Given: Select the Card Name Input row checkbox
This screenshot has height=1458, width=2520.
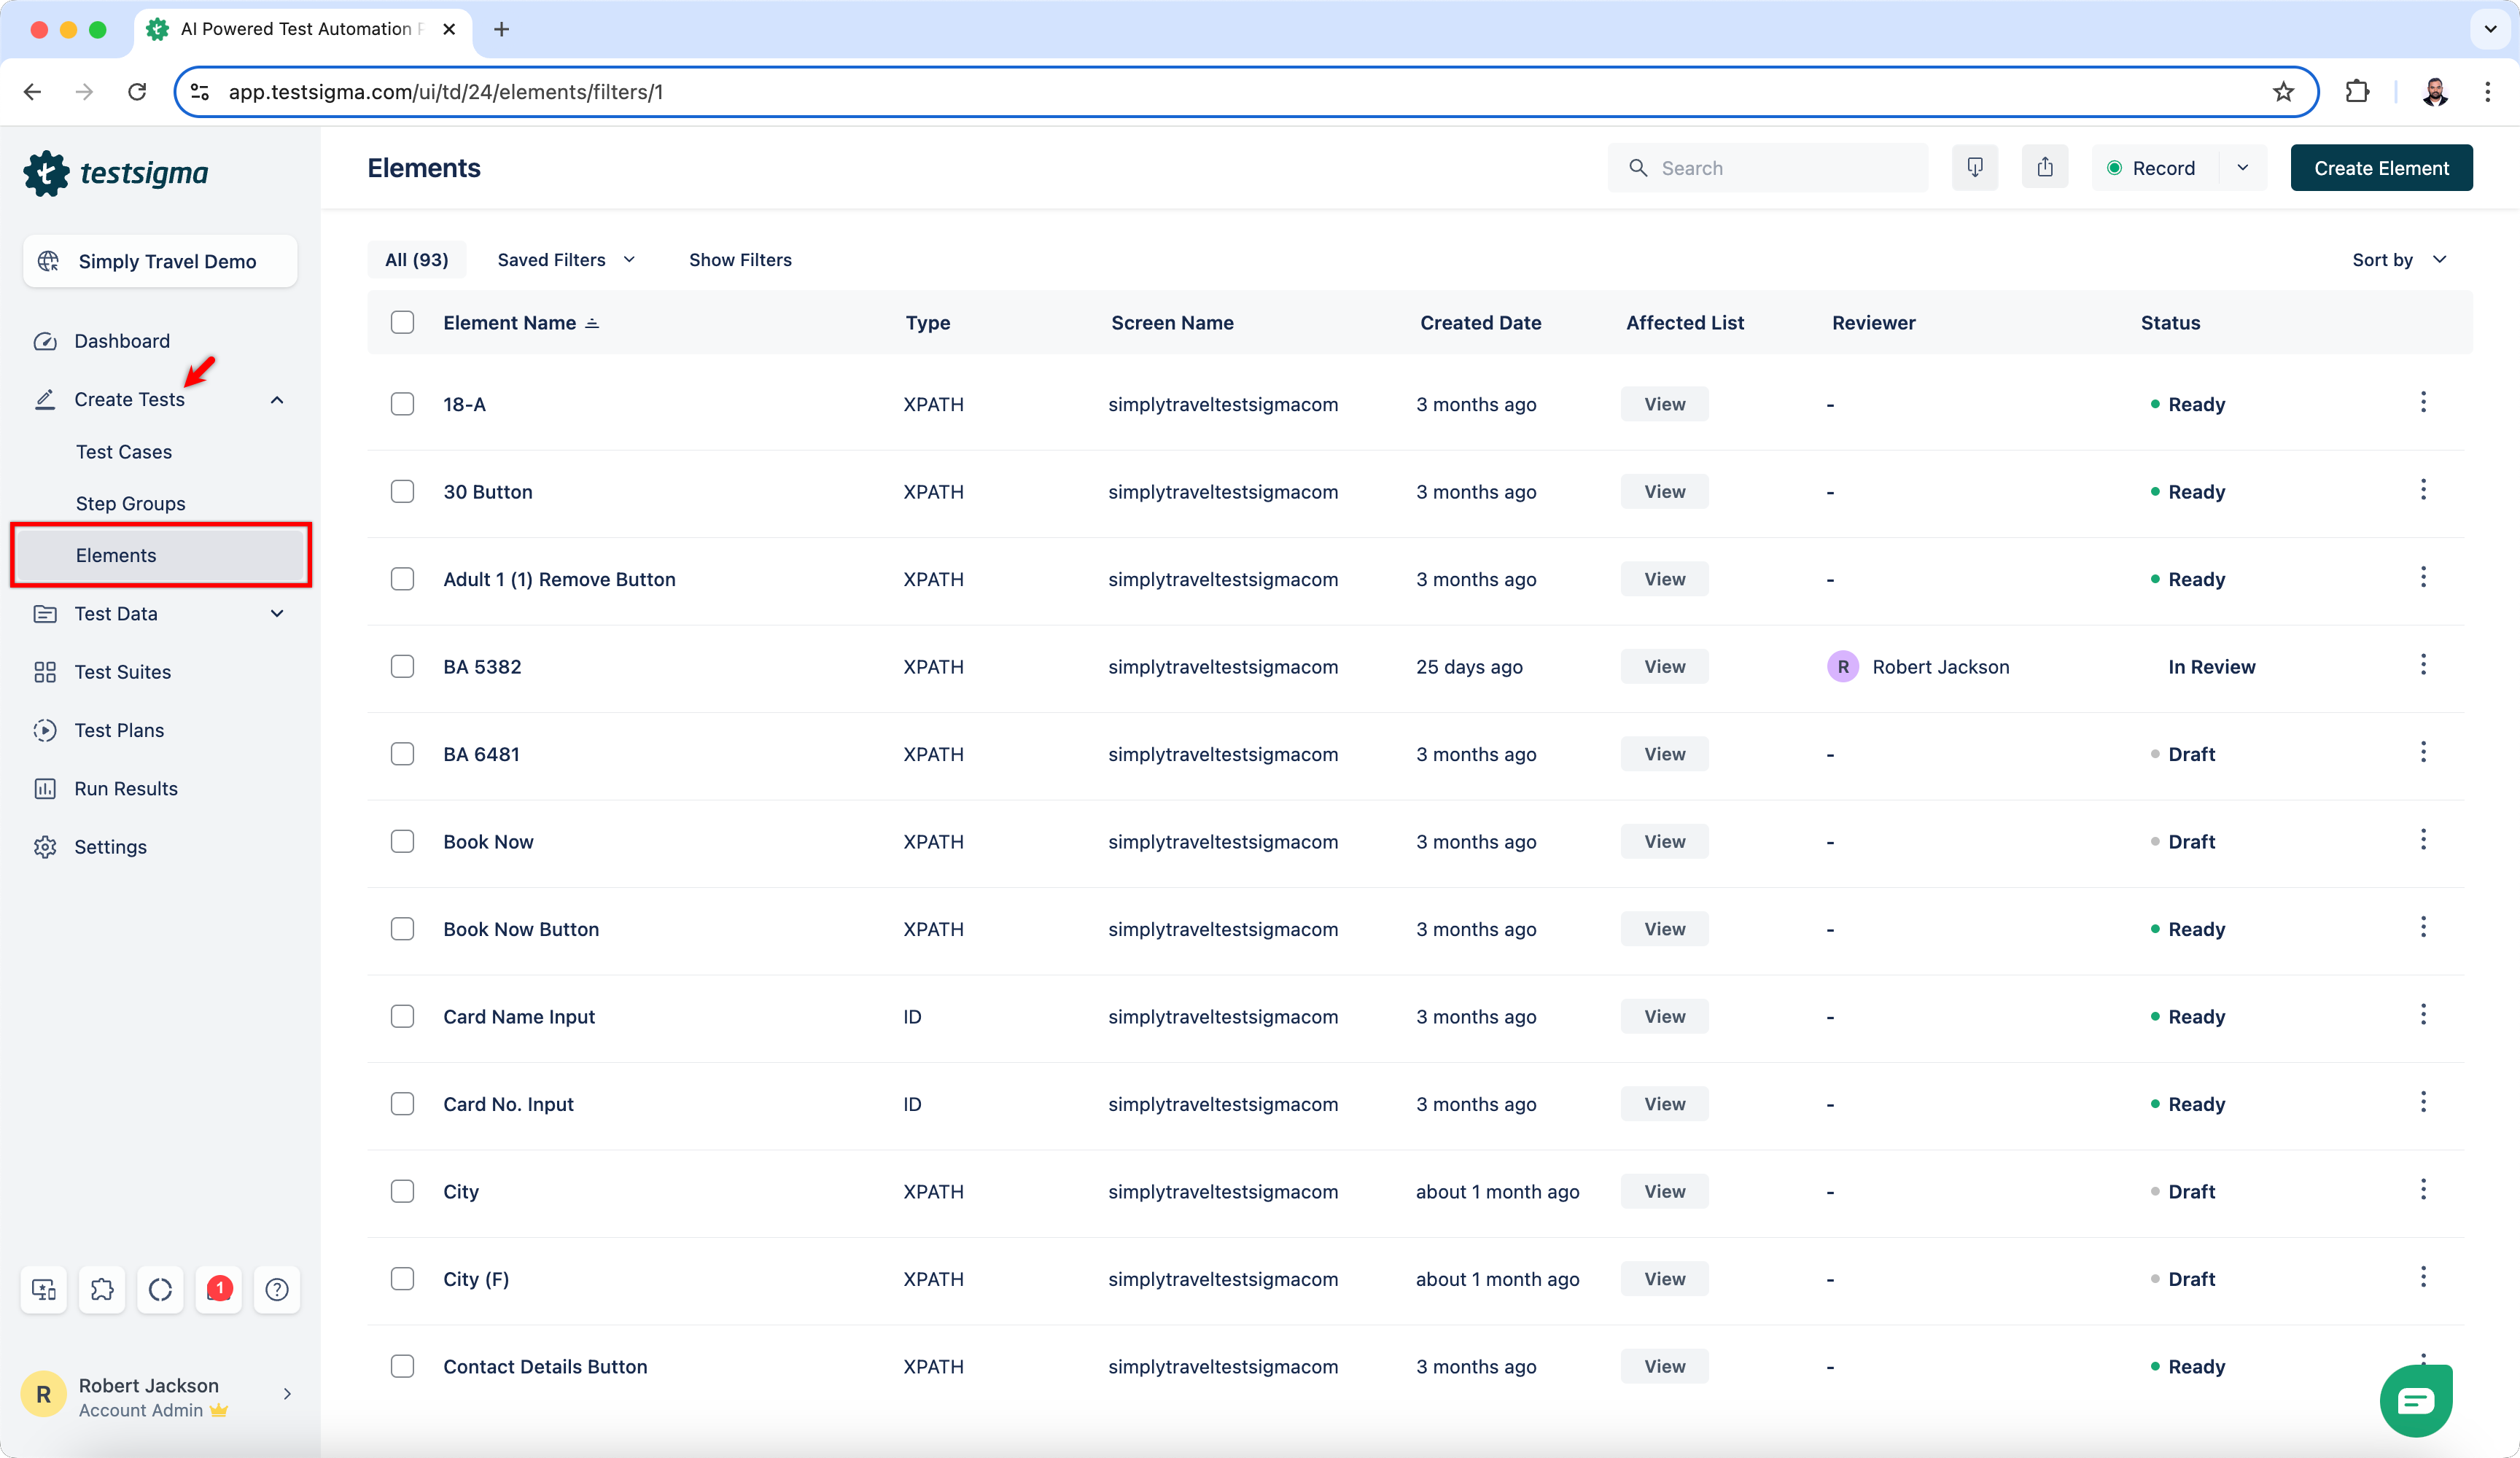Looking at the screenshot, I should (x=402, y=1016).
